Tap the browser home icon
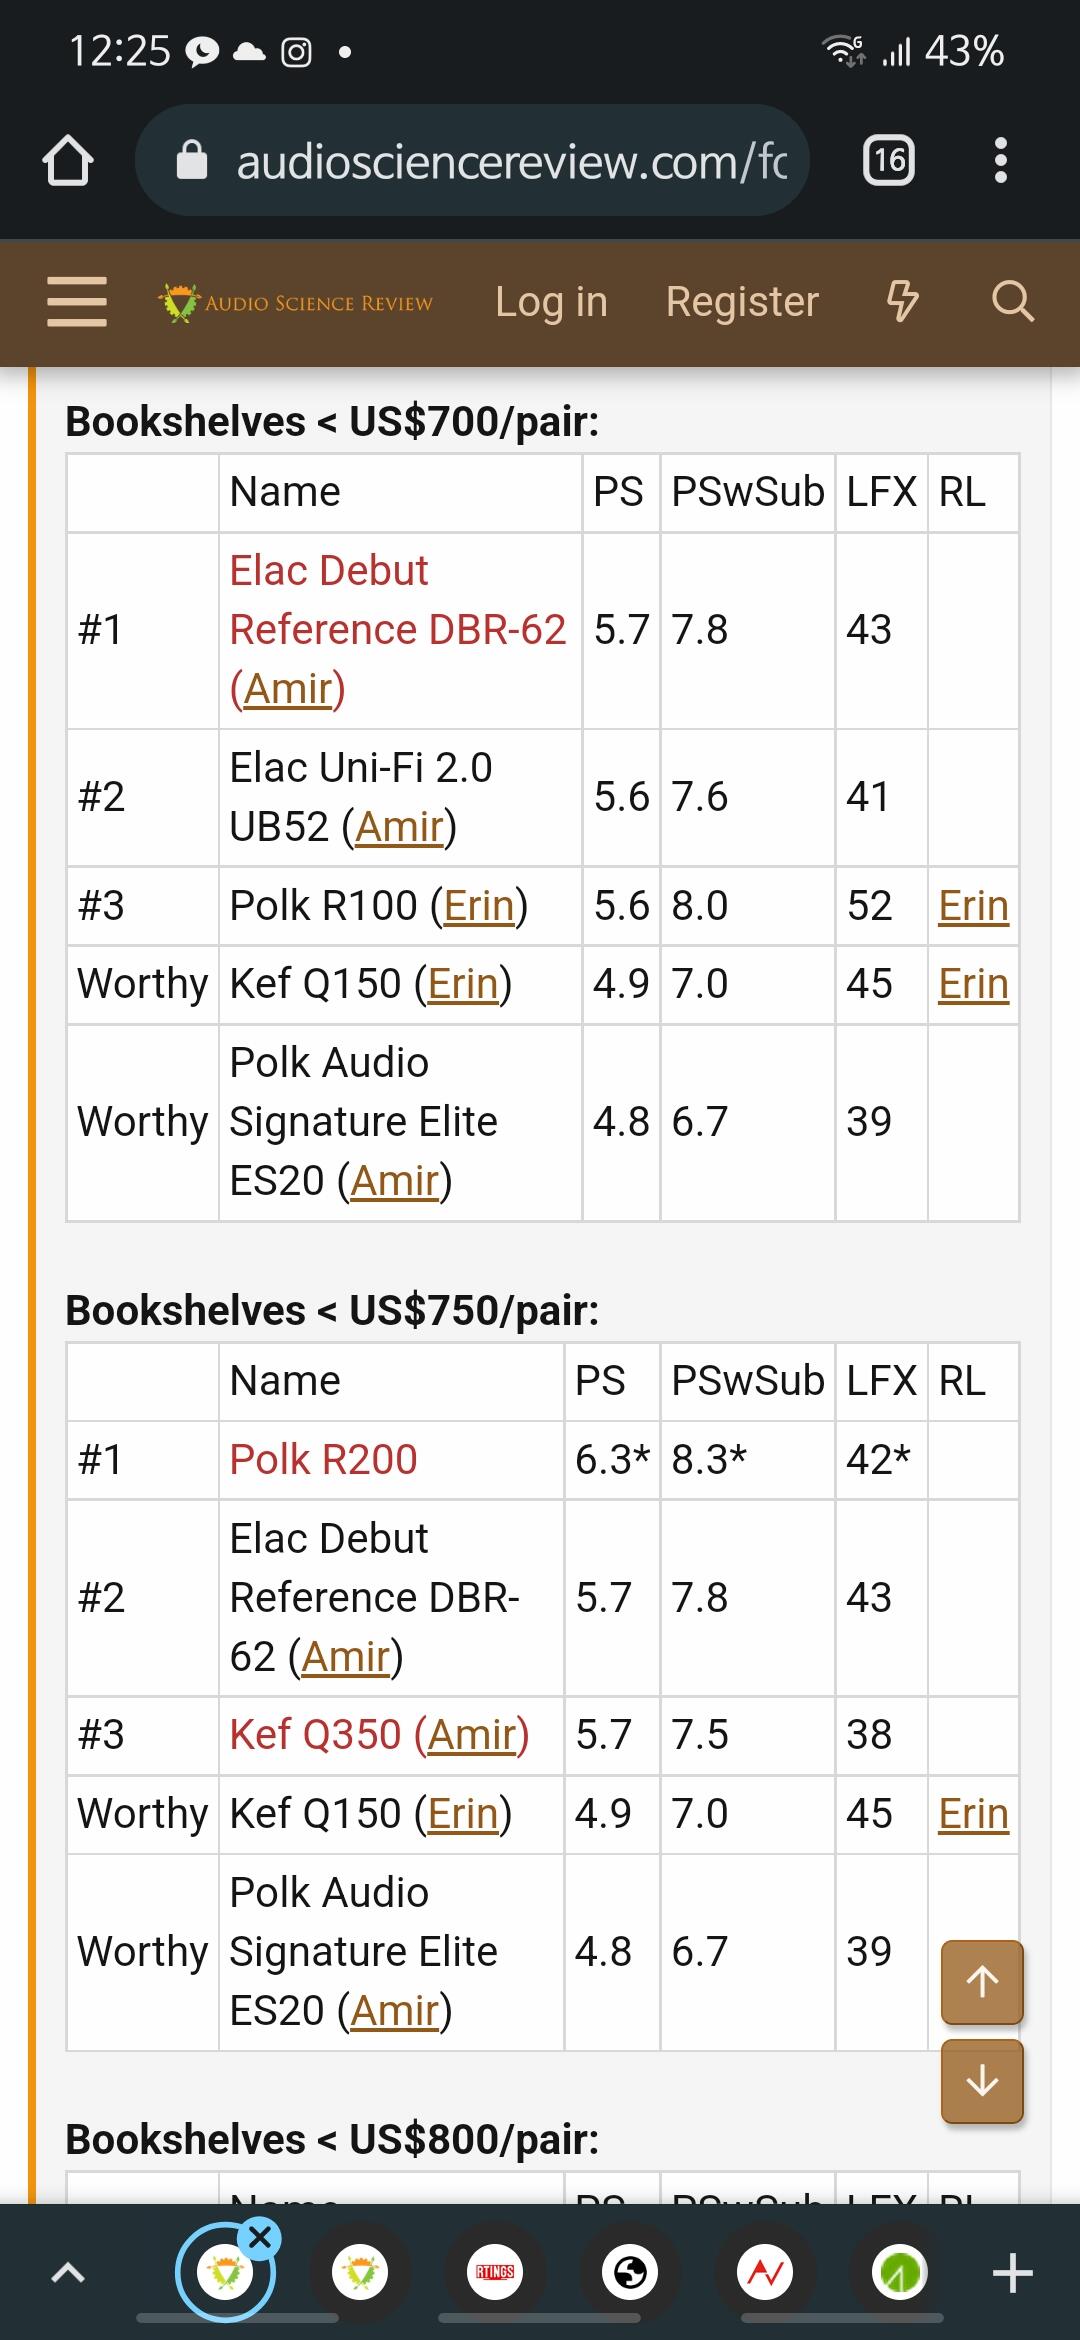Screen dimensions: 1080x2340 [x=68, y=161]
